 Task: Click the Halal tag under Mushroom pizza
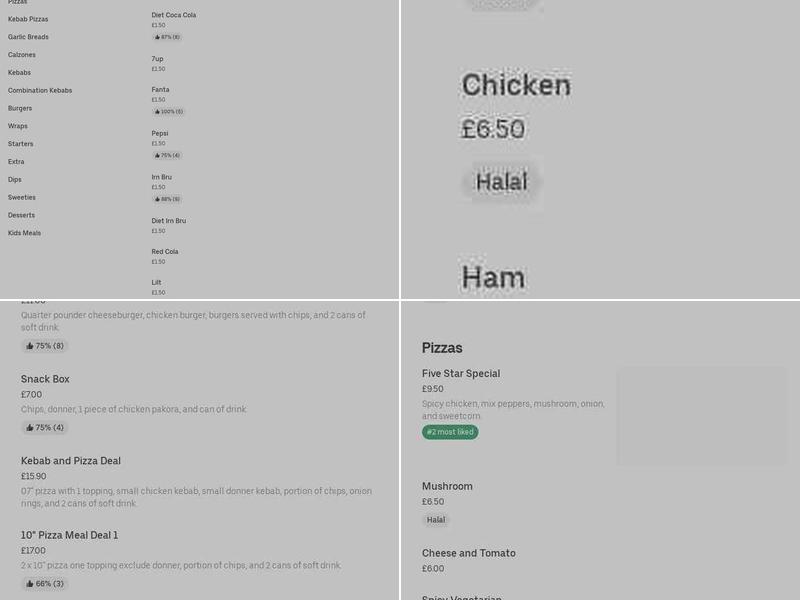436,520
